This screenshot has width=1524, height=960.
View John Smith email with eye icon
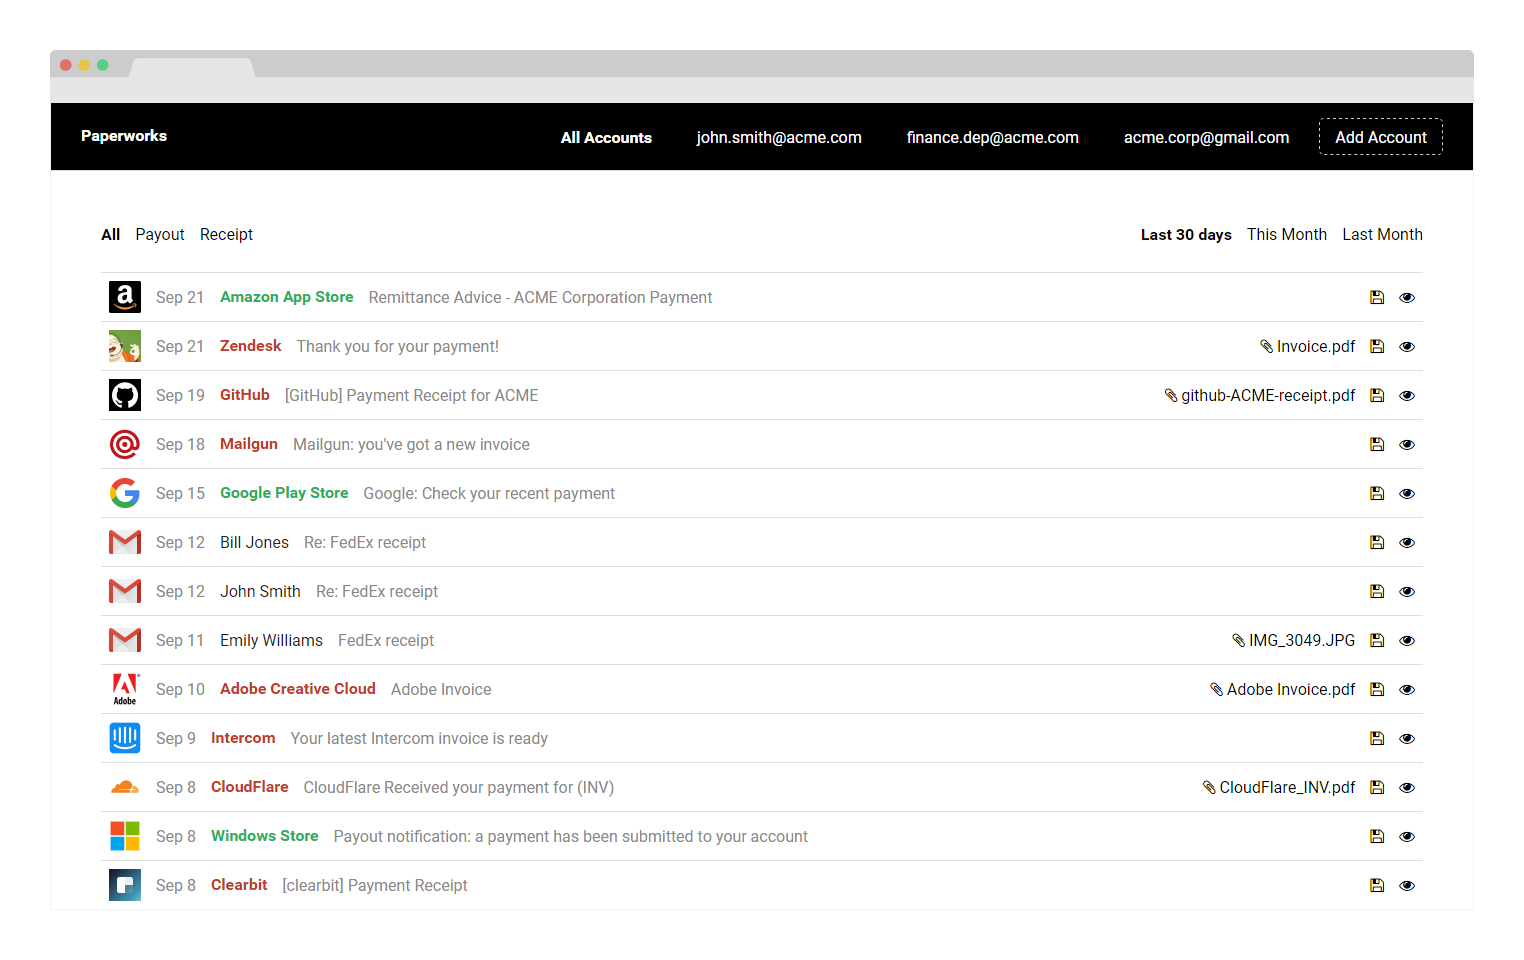click(x=1407, y=591)
